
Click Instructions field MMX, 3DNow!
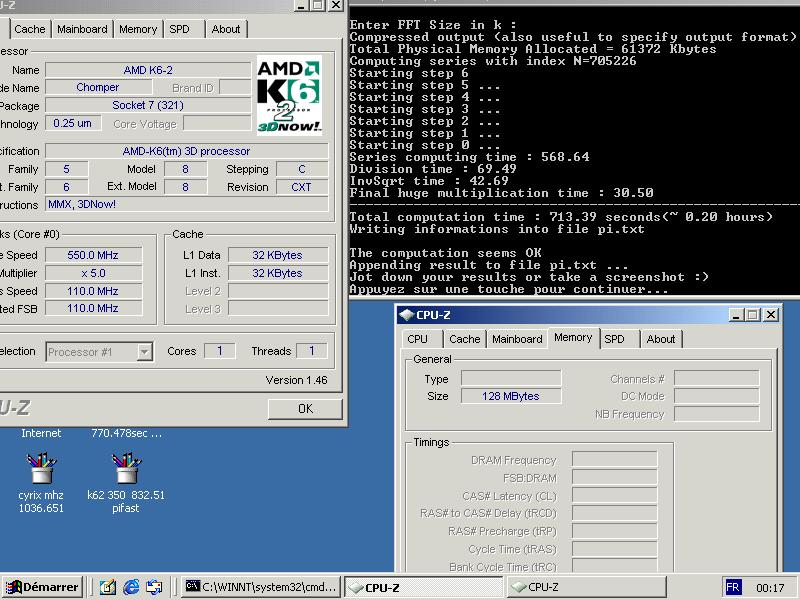coord(186,204)
